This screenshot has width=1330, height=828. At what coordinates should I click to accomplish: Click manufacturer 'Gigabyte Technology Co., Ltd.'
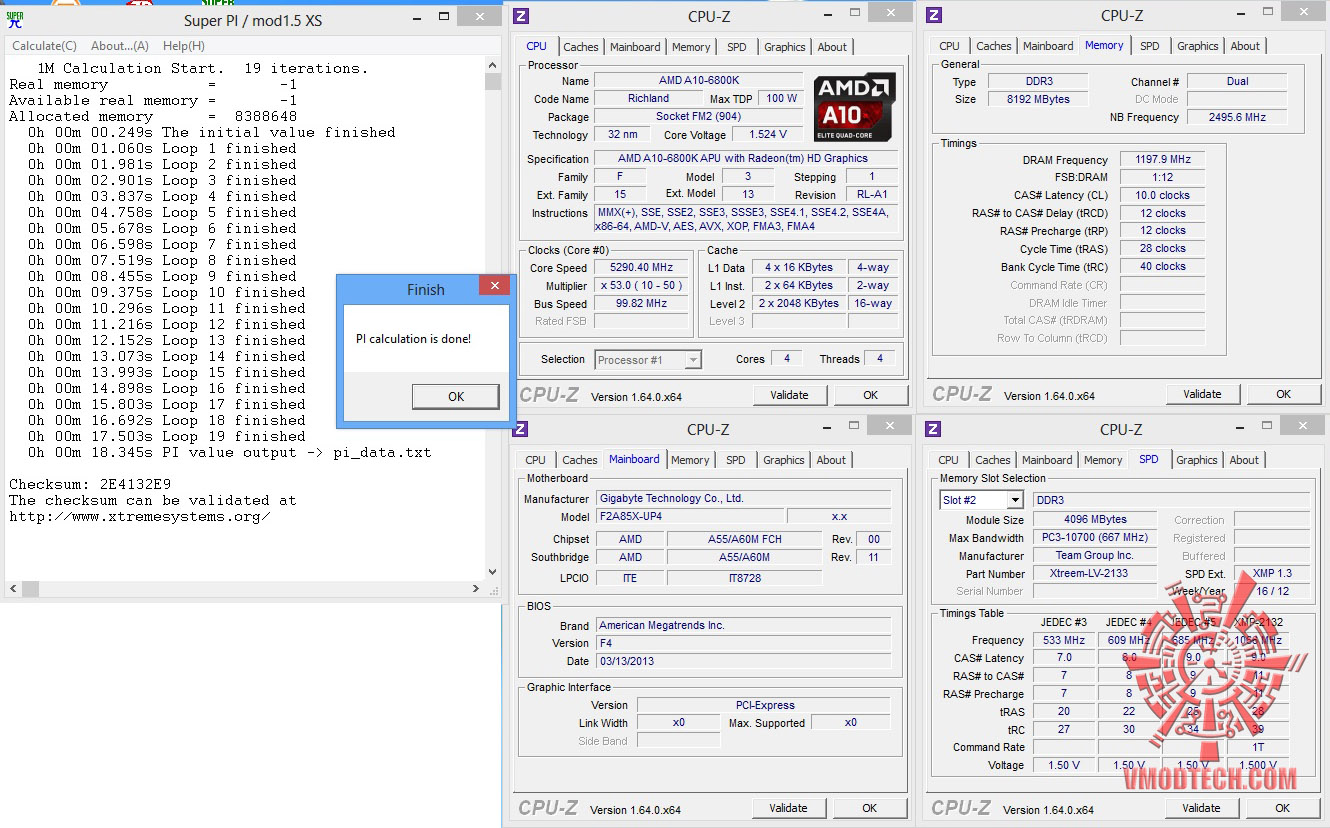[743, 499]
